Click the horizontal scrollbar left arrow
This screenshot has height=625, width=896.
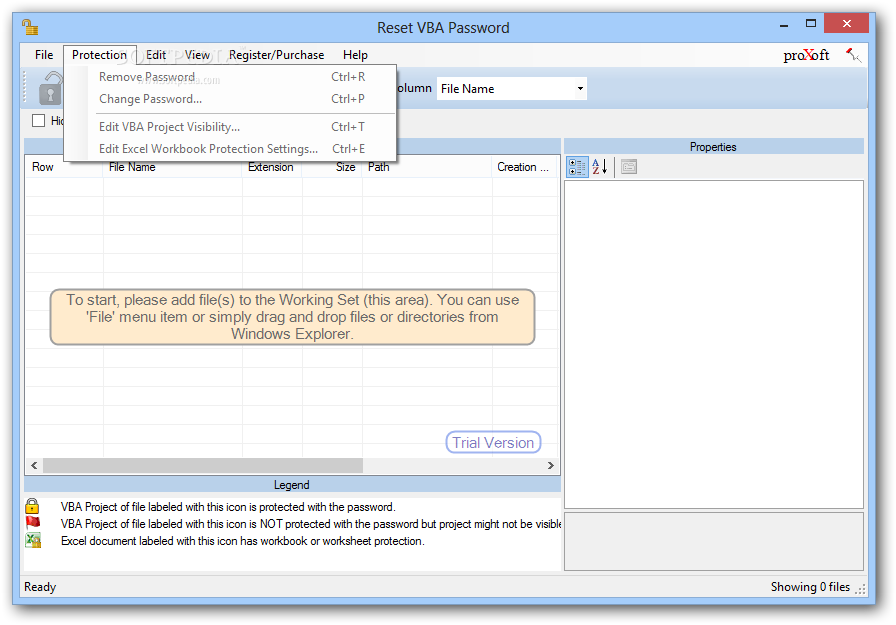pos(34,465)
